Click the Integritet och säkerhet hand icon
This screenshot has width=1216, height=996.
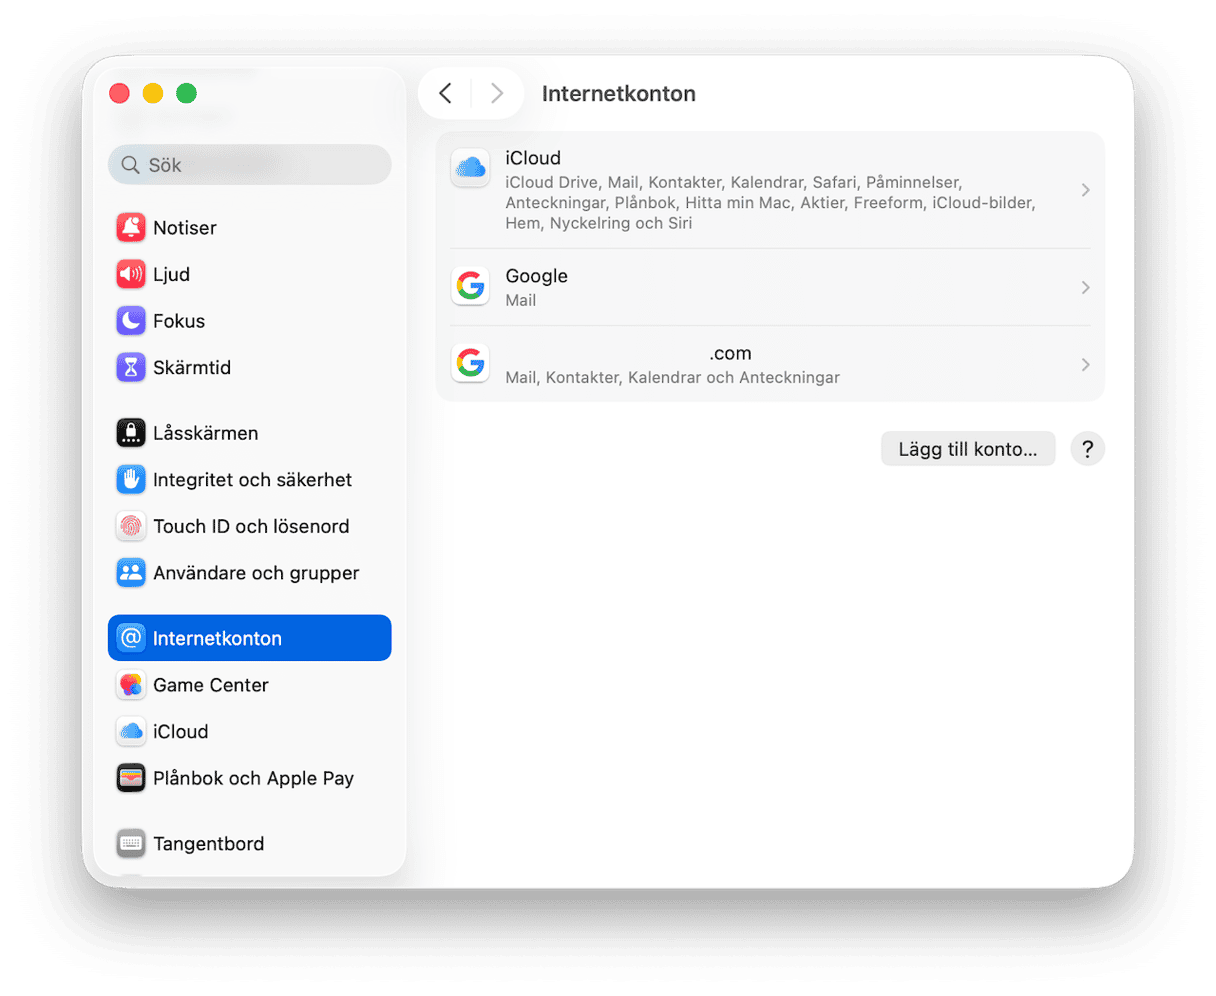tap(131, 479)
